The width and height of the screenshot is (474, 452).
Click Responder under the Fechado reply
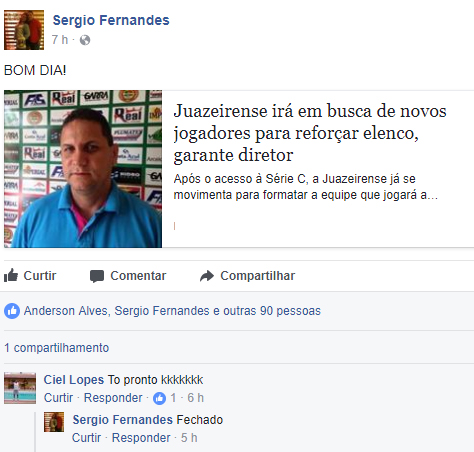(141, 438)
